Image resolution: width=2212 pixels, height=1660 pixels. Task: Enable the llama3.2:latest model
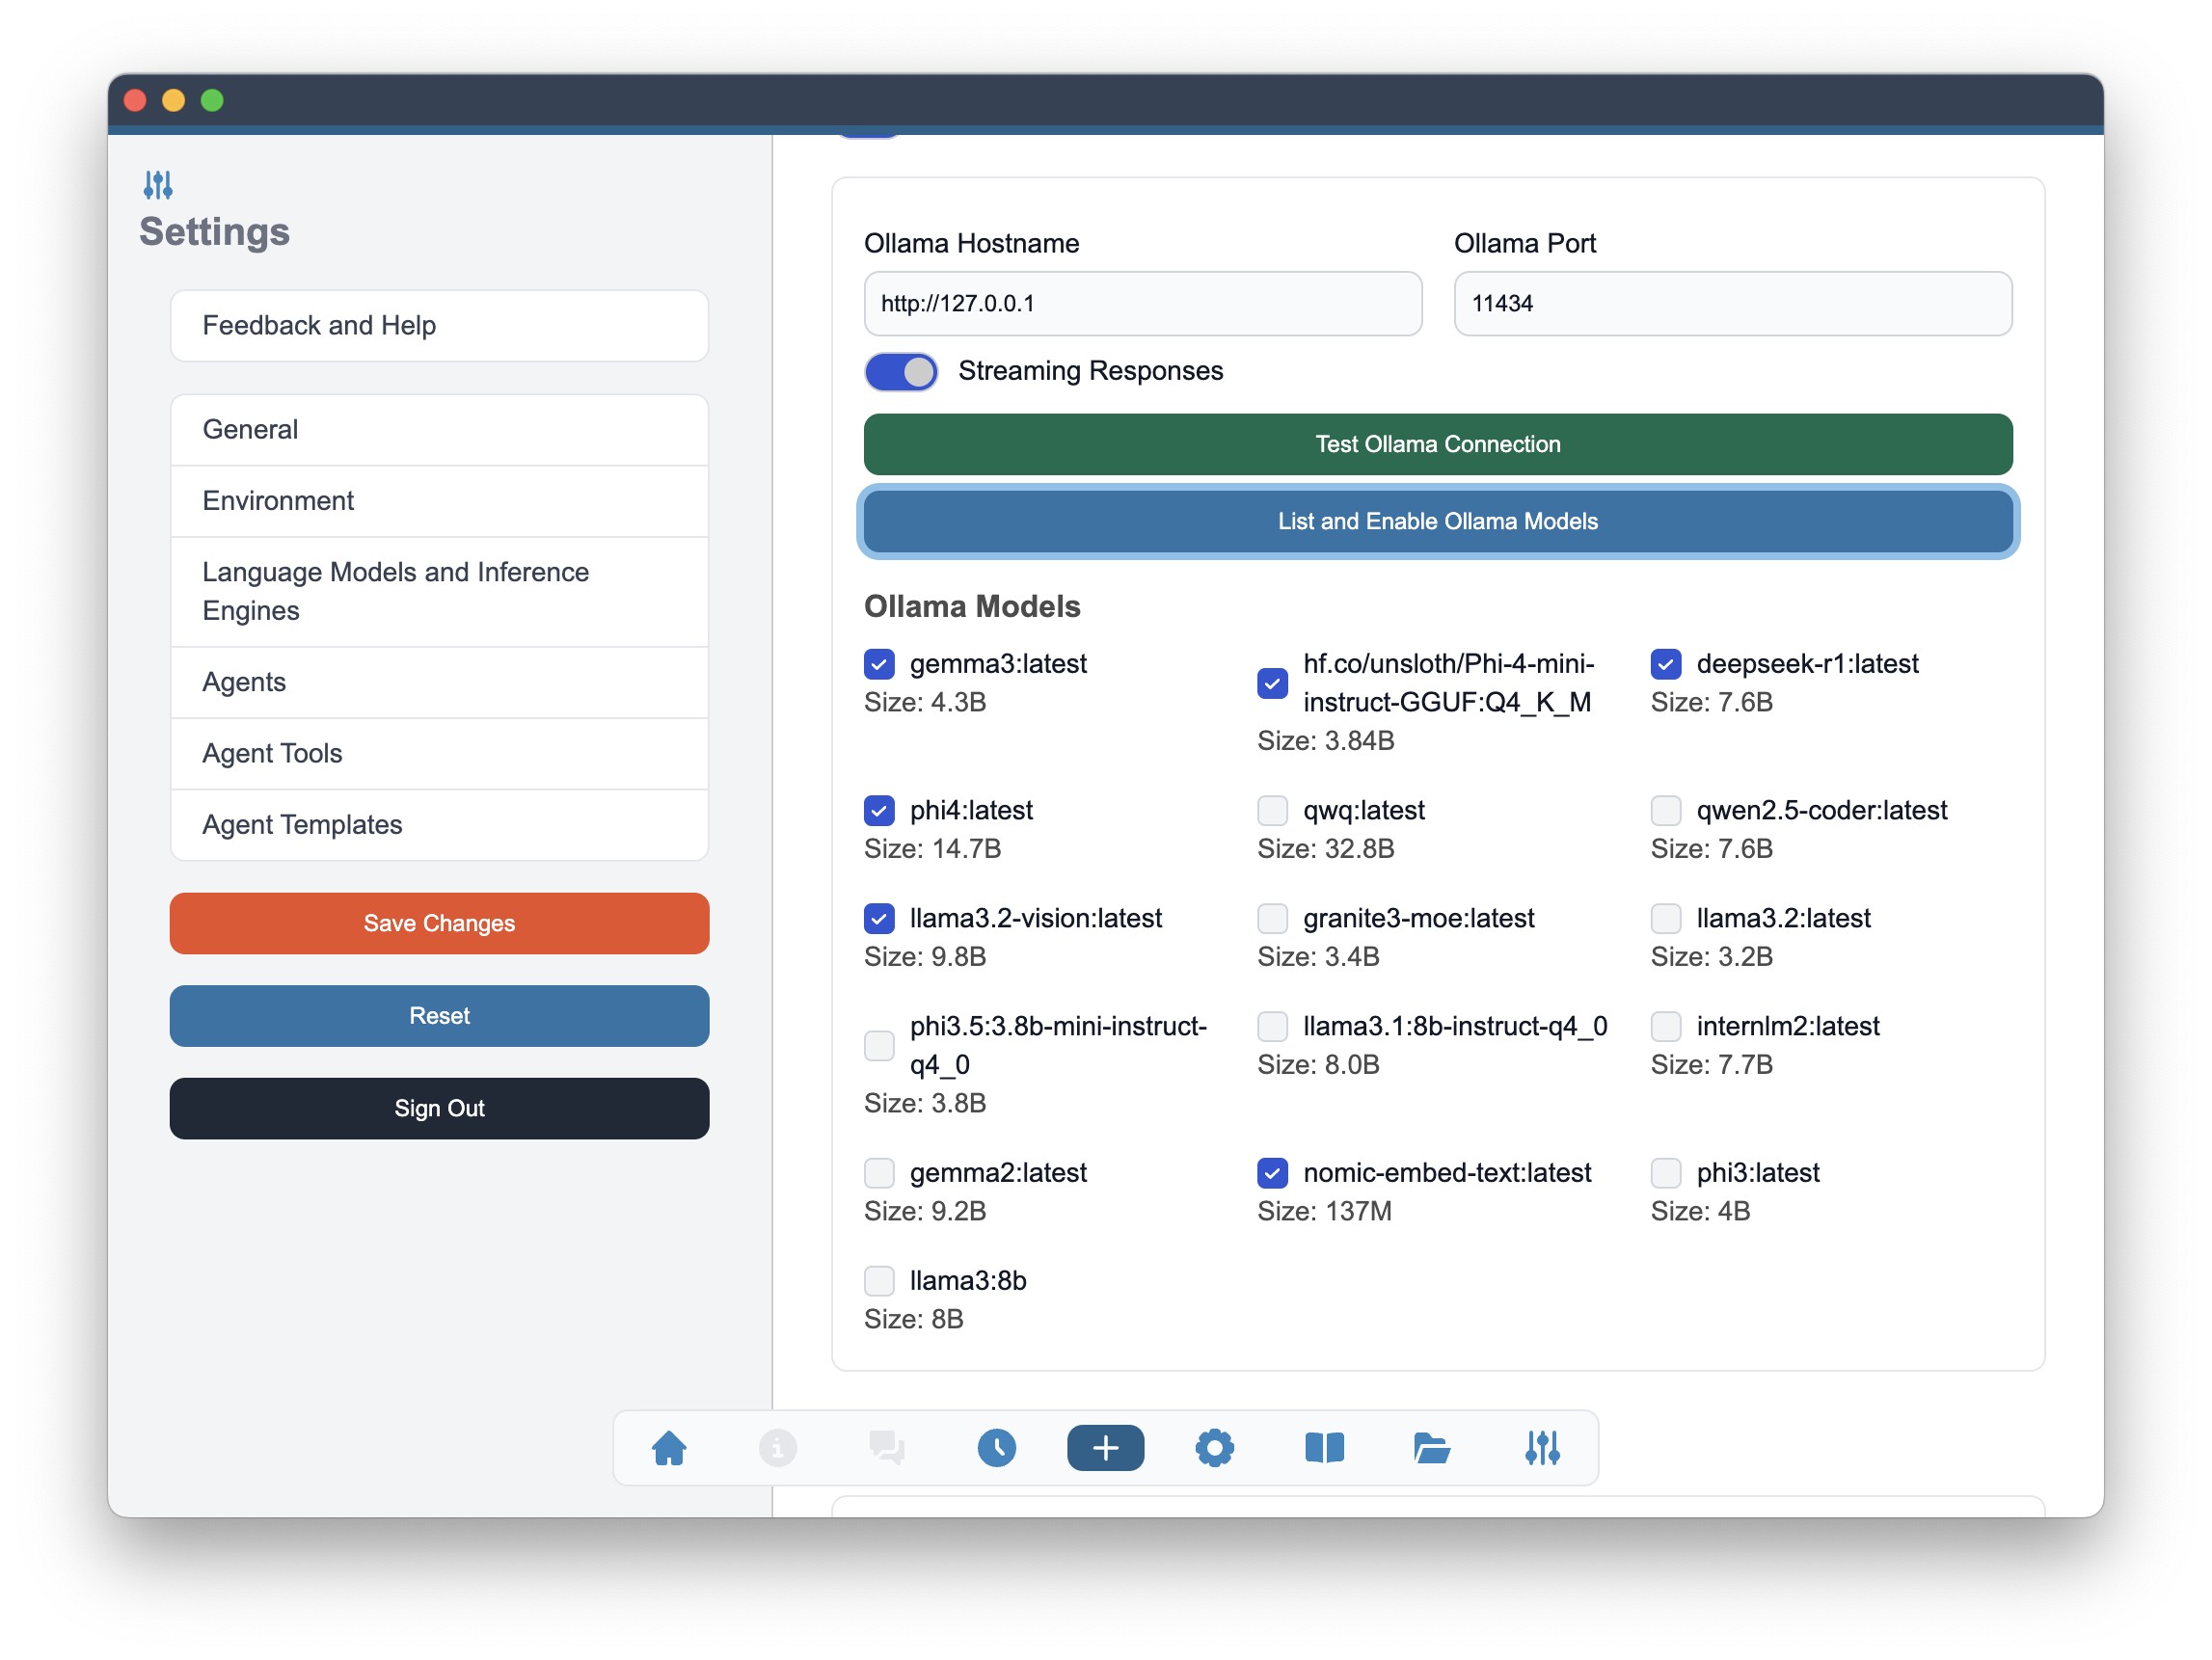pos(1665,918)
